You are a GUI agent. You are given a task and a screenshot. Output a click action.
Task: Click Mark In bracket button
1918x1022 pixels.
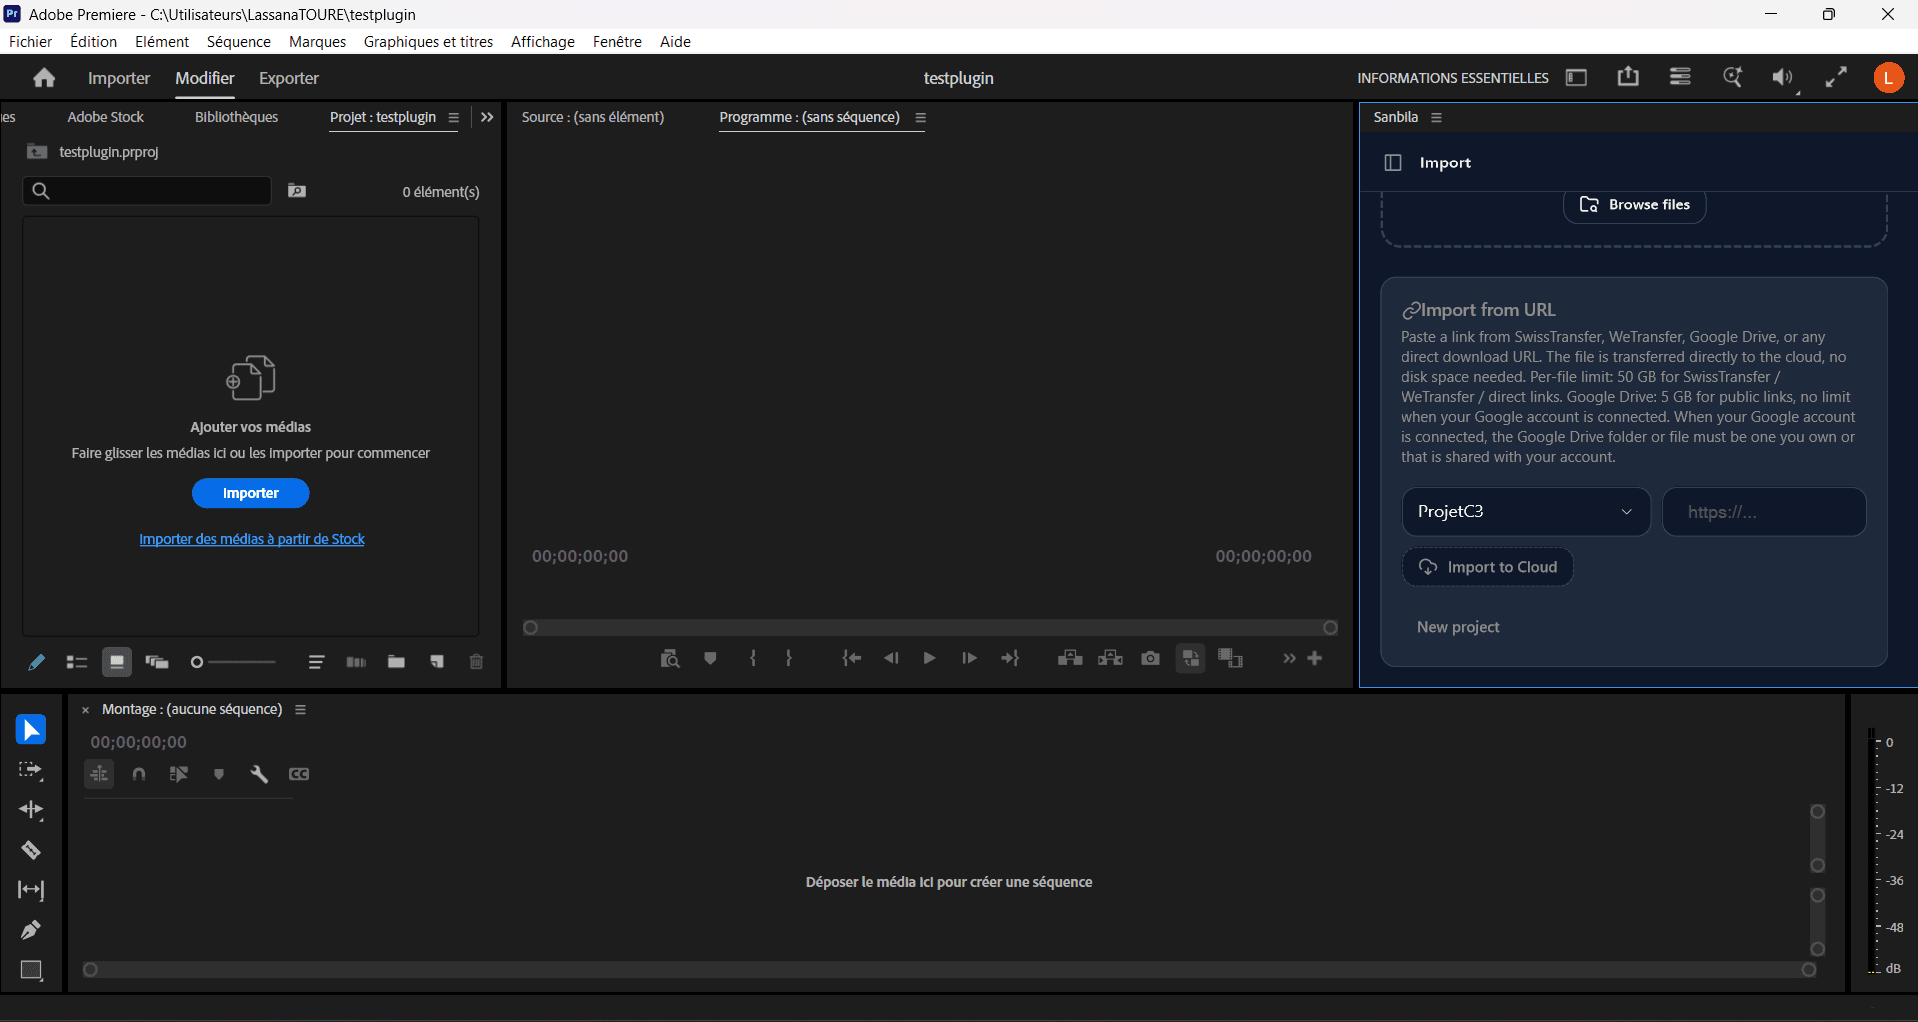point(753,658)
